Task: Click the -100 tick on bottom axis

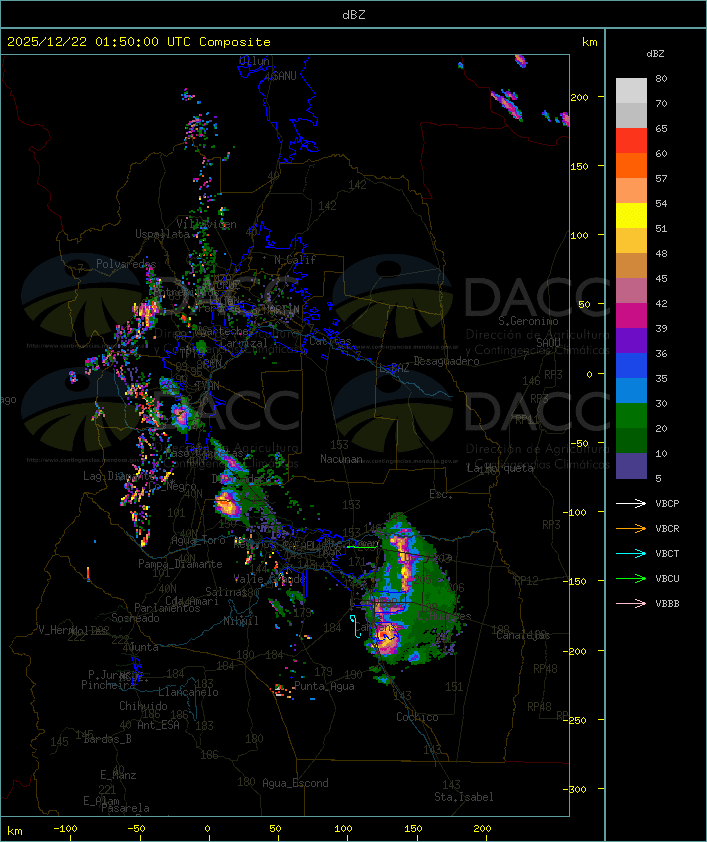Action: click(65, 829)
